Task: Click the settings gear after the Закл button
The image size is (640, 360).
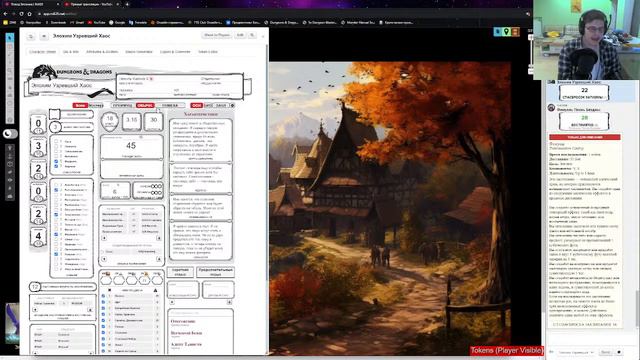Action: coord(232,105)
